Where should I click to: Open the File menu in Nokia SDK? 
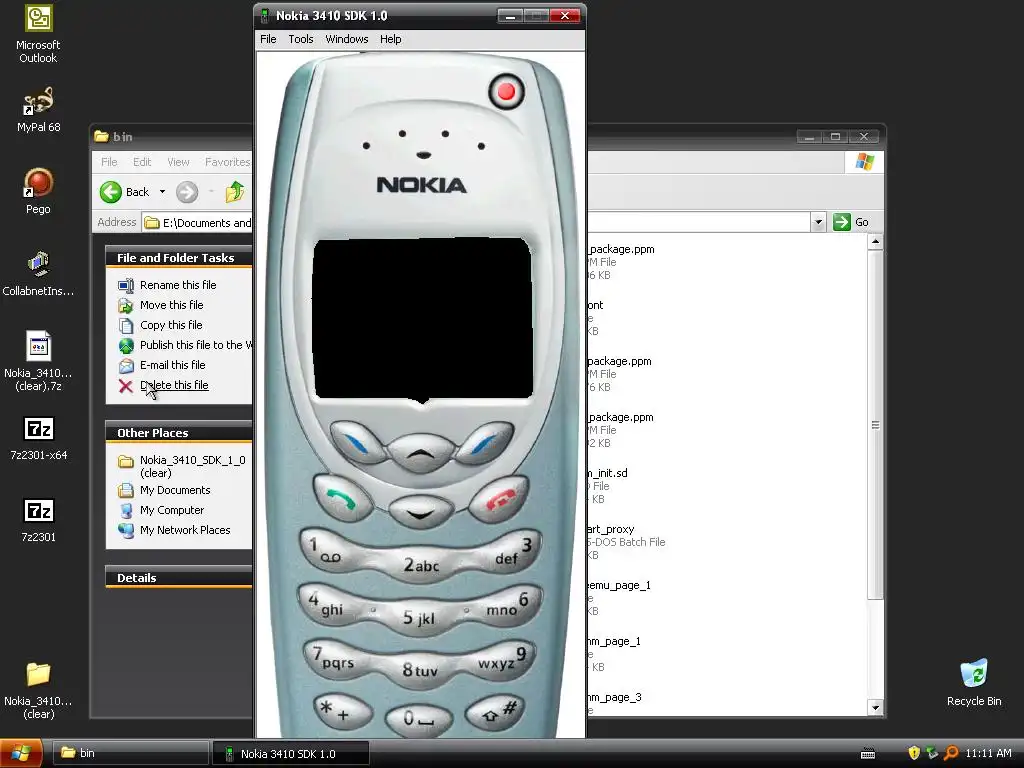268,39
